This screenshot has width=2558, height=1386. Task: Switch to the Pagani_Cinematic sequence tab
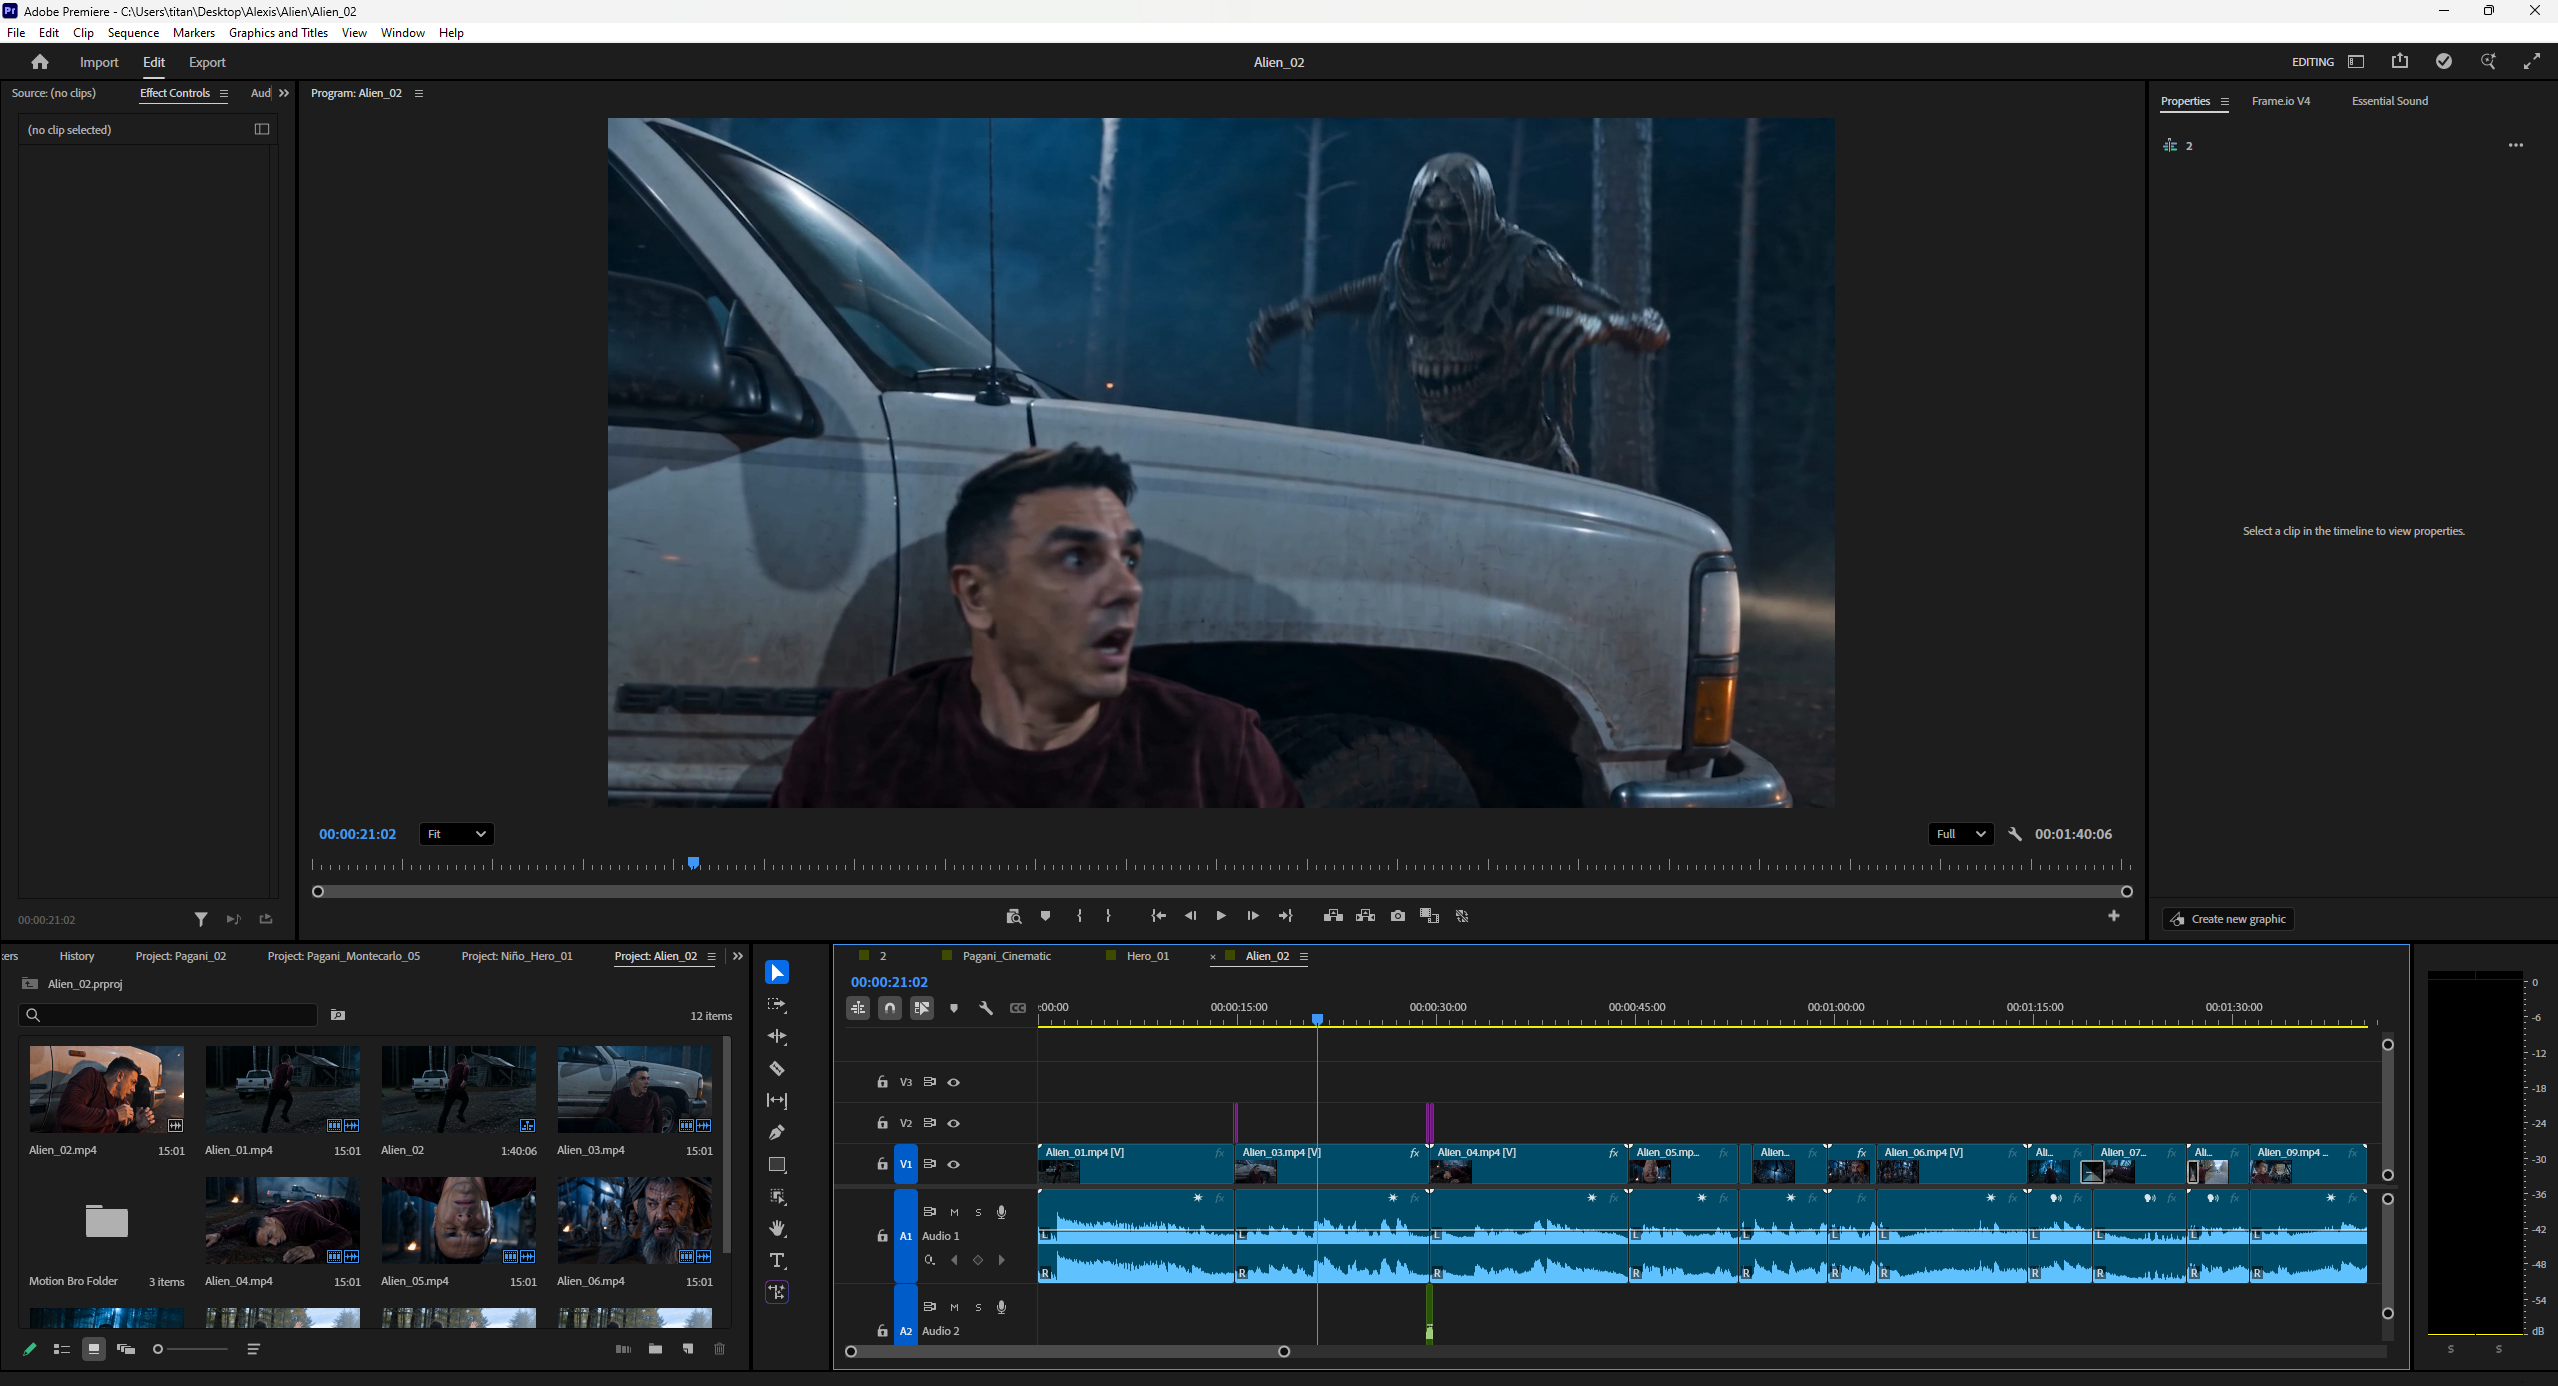point(1006,956)
